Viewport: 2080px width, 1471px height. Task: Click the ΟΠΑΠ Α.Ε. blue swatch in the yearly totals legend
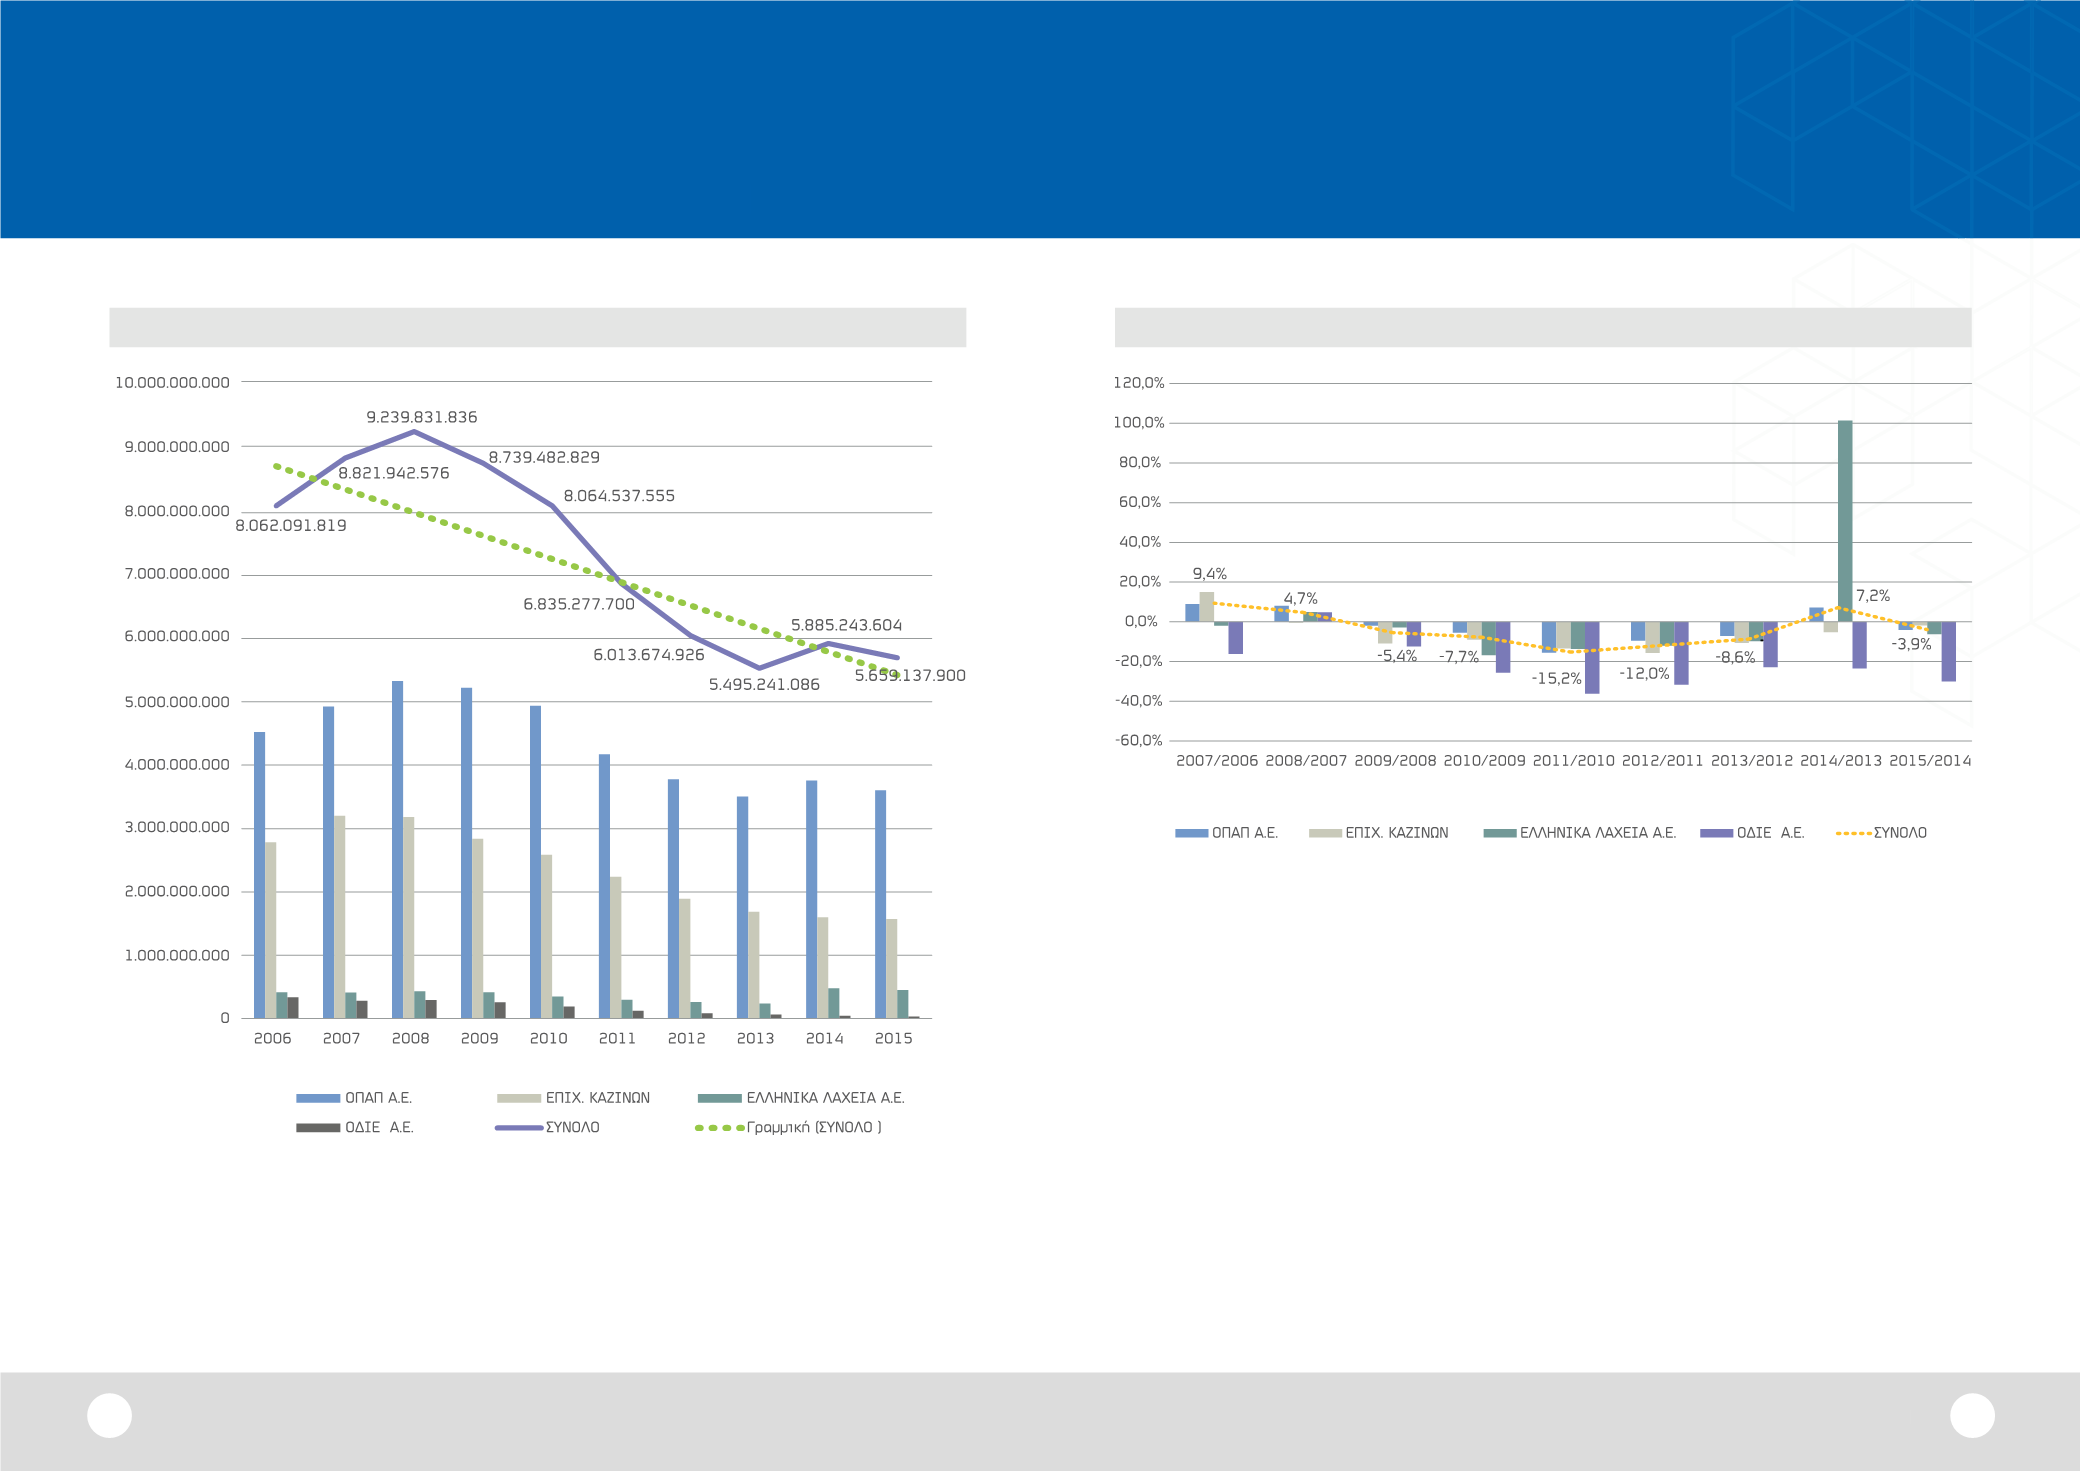click(x=318, y=1098)
